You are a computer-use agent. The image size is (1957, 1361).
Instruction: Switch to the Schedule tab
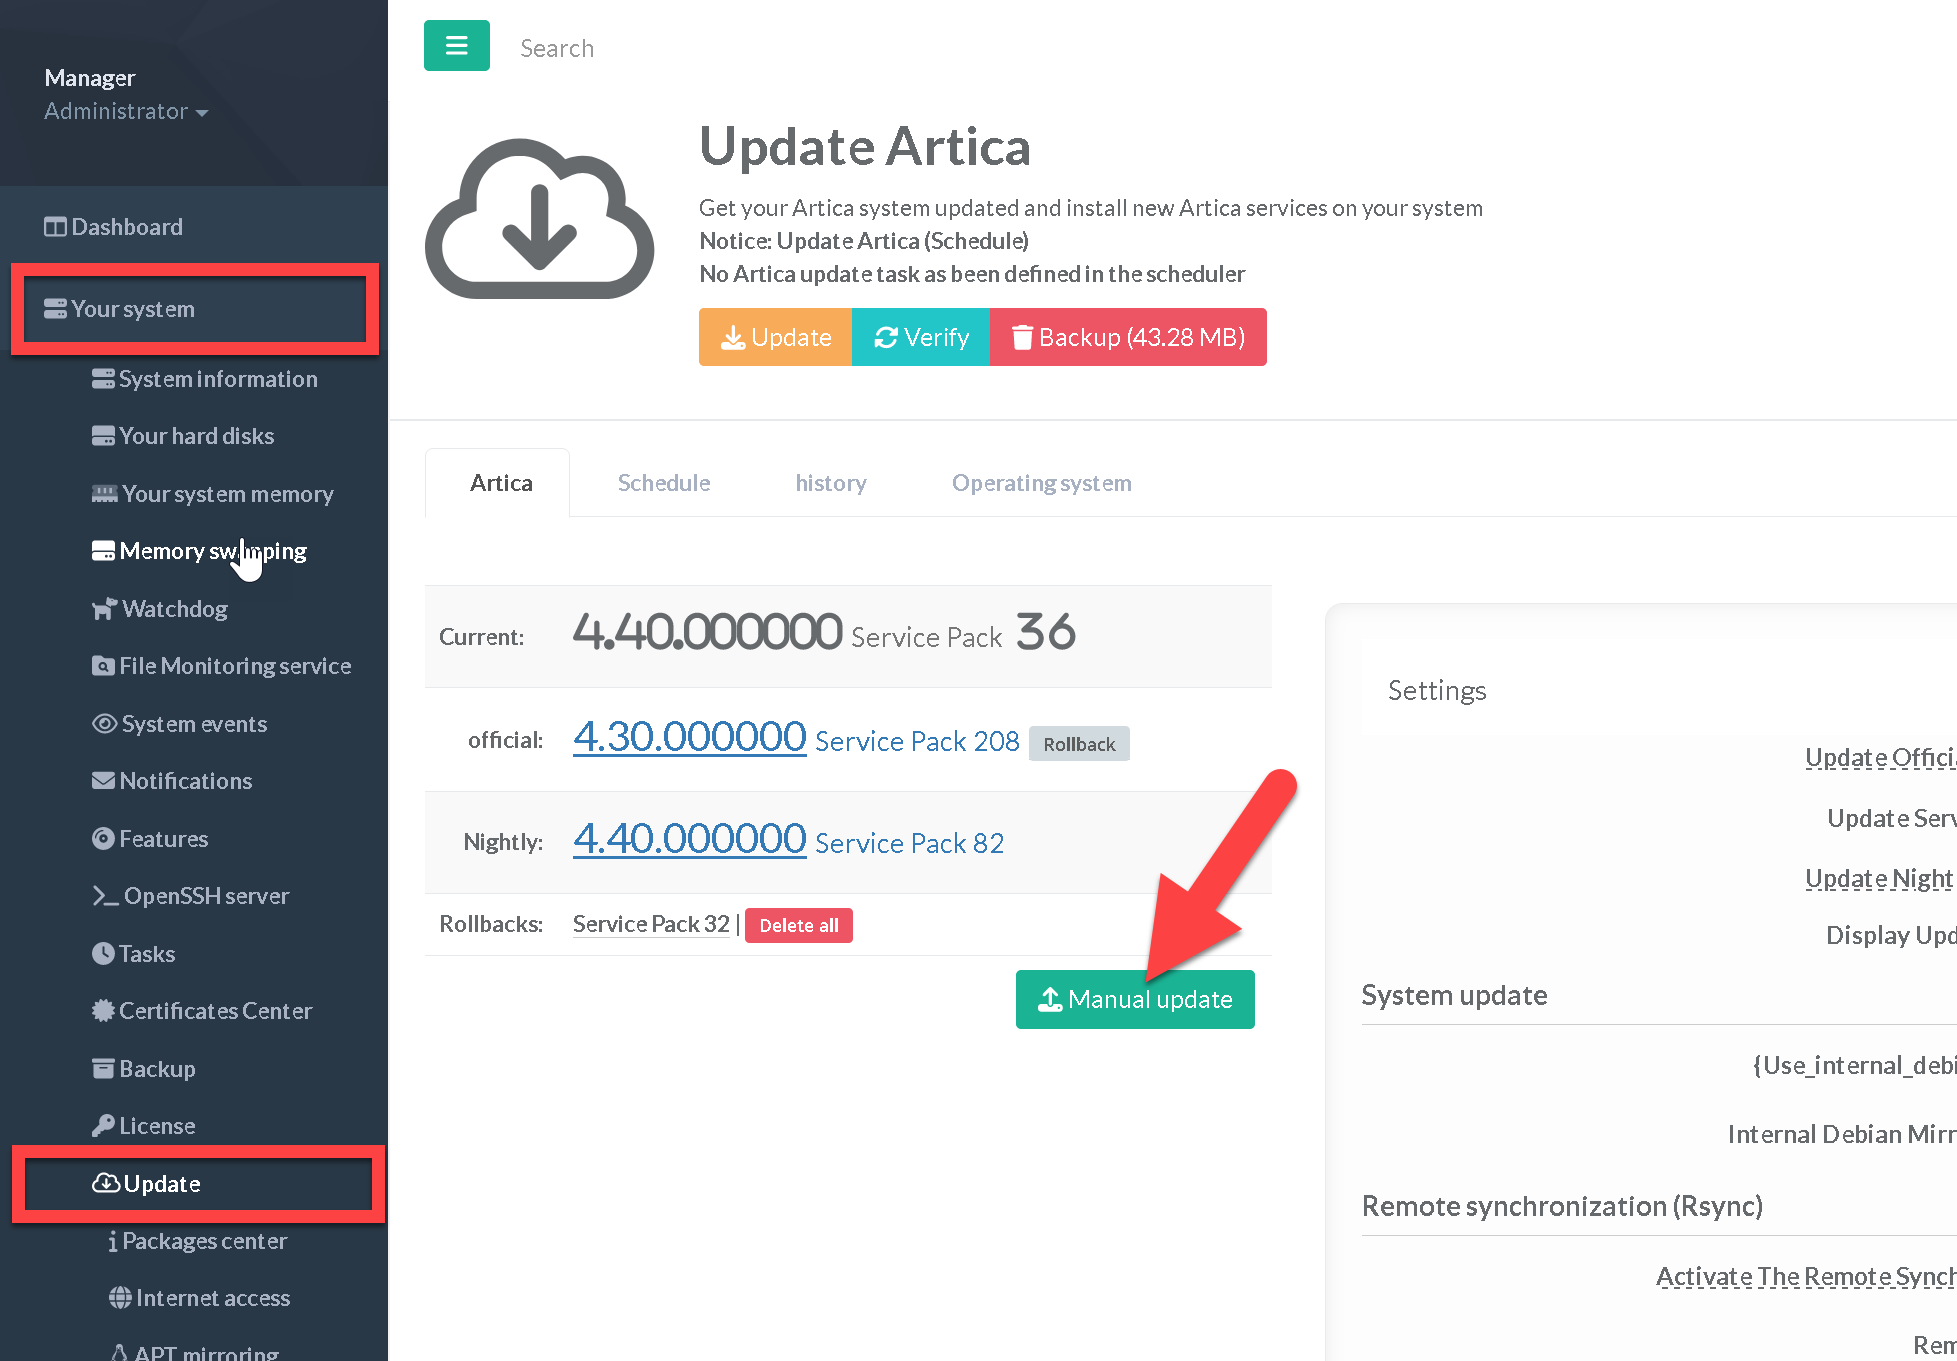[x=663, y=483]
